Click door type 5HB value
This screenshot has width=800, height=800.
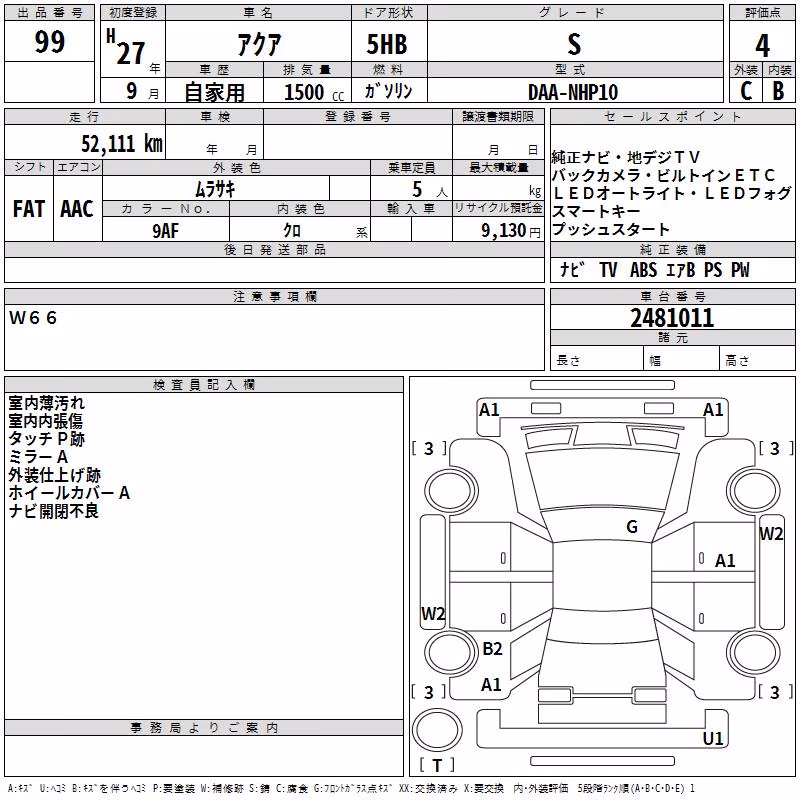(x=387, y=44)
